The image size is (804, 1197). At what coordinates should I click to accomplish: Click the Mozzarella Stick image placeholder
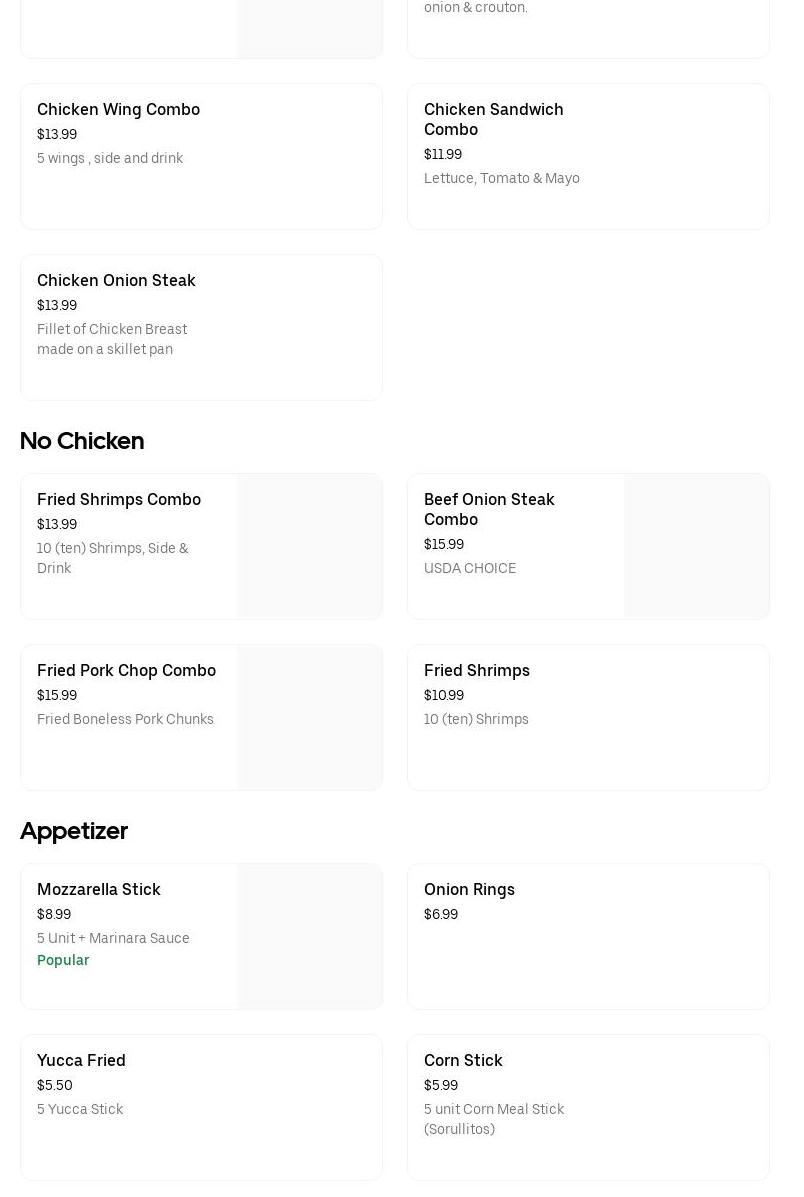309,936
